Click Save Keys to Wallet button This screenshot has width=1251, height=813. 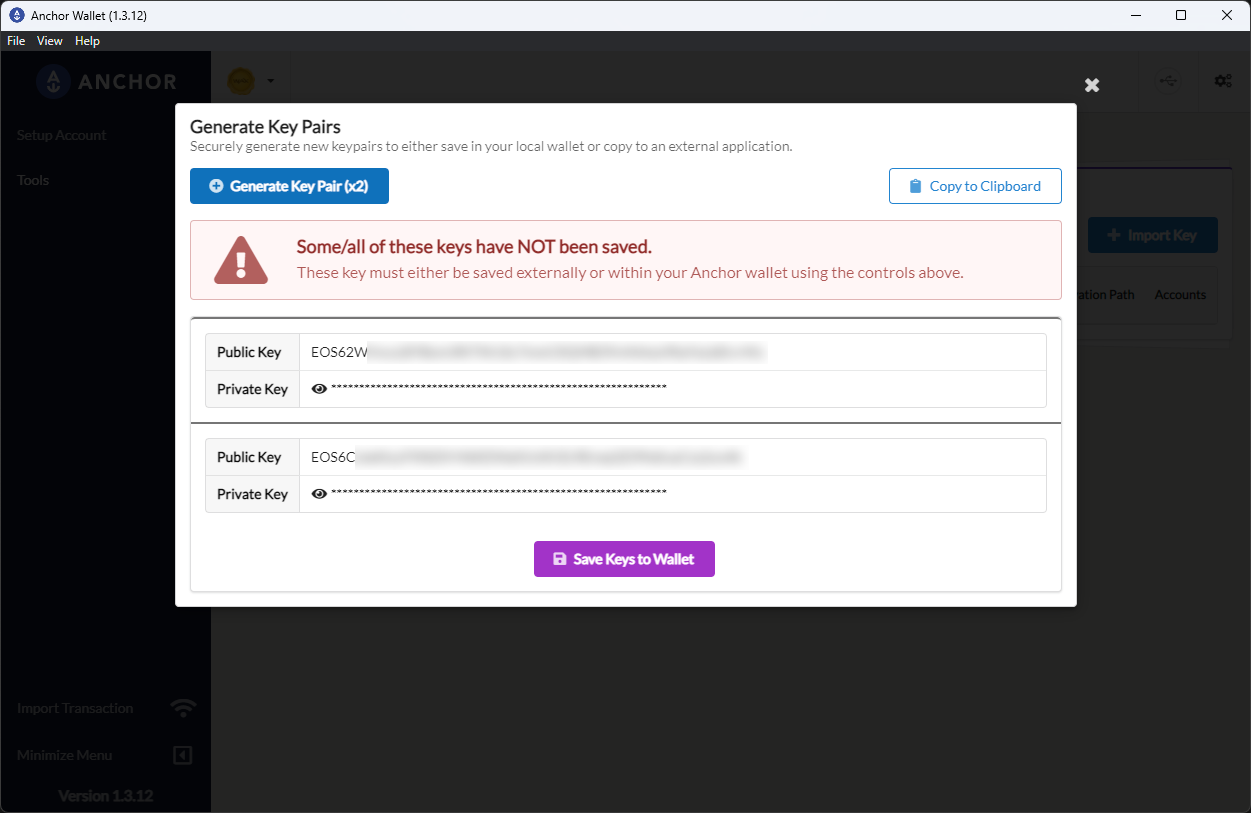(624, 559)
